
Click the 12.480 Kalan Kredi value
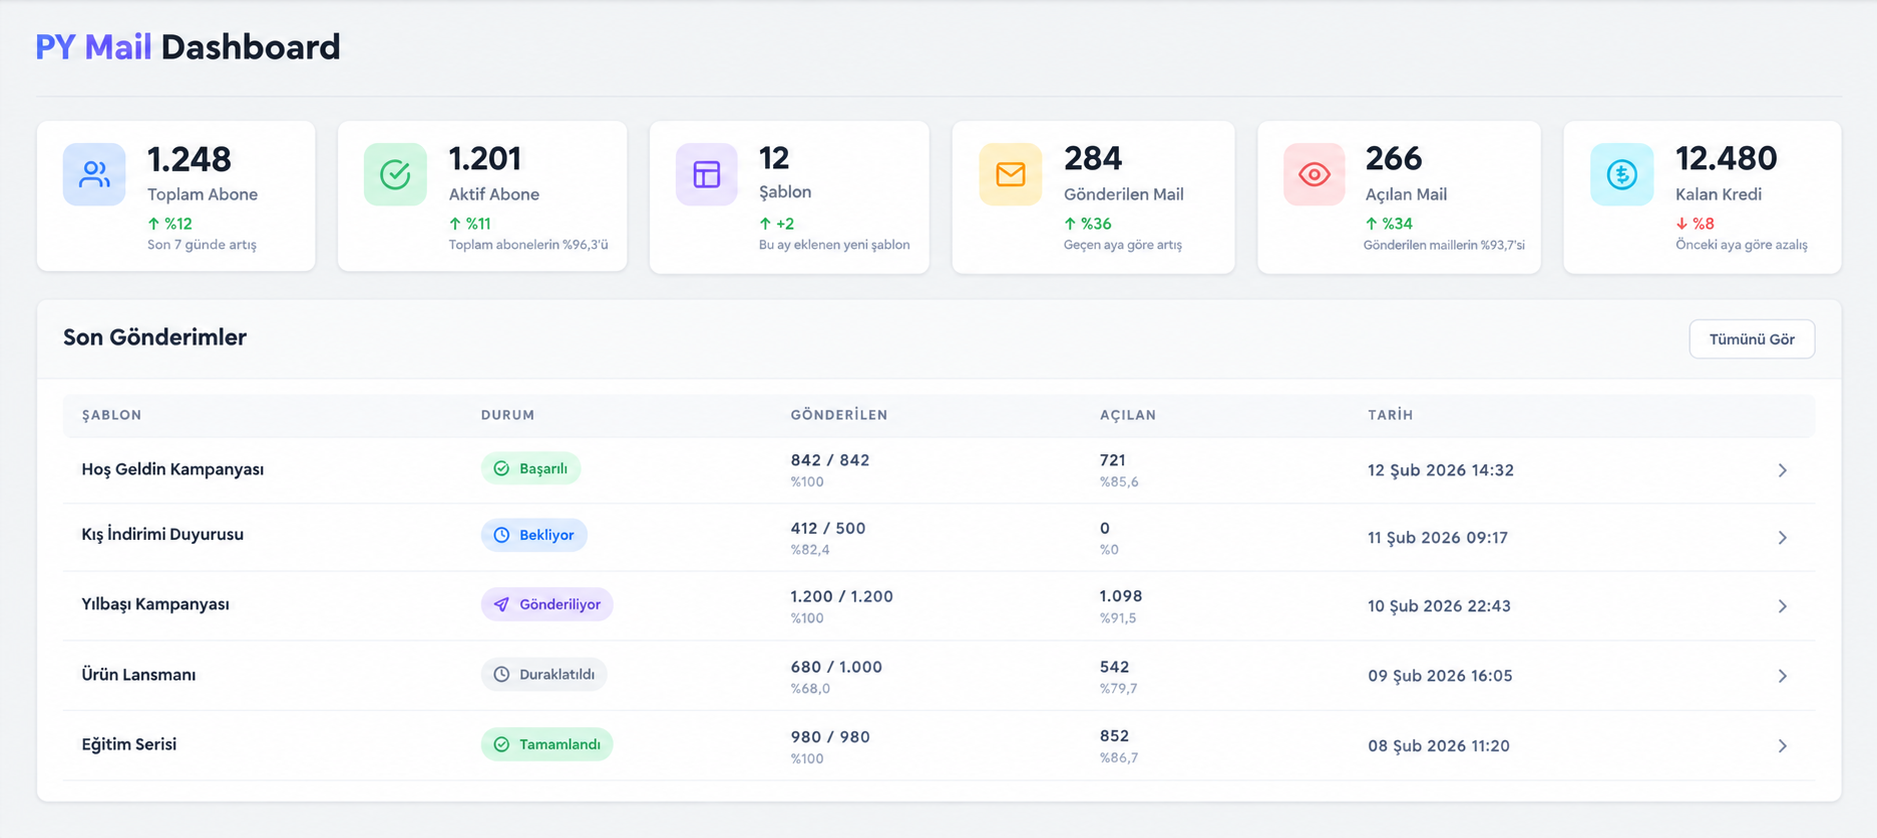pos(1726,158)
